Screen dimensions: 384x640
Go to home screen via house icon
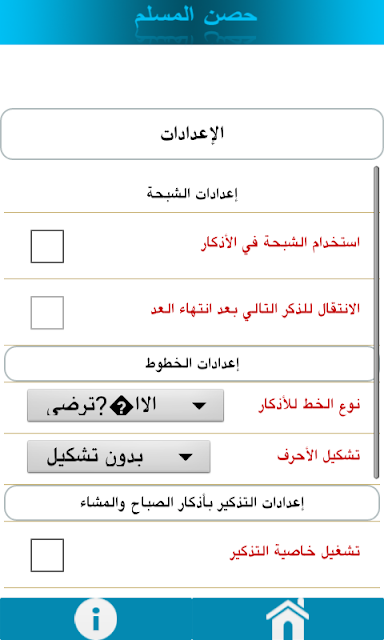[287, 619]
